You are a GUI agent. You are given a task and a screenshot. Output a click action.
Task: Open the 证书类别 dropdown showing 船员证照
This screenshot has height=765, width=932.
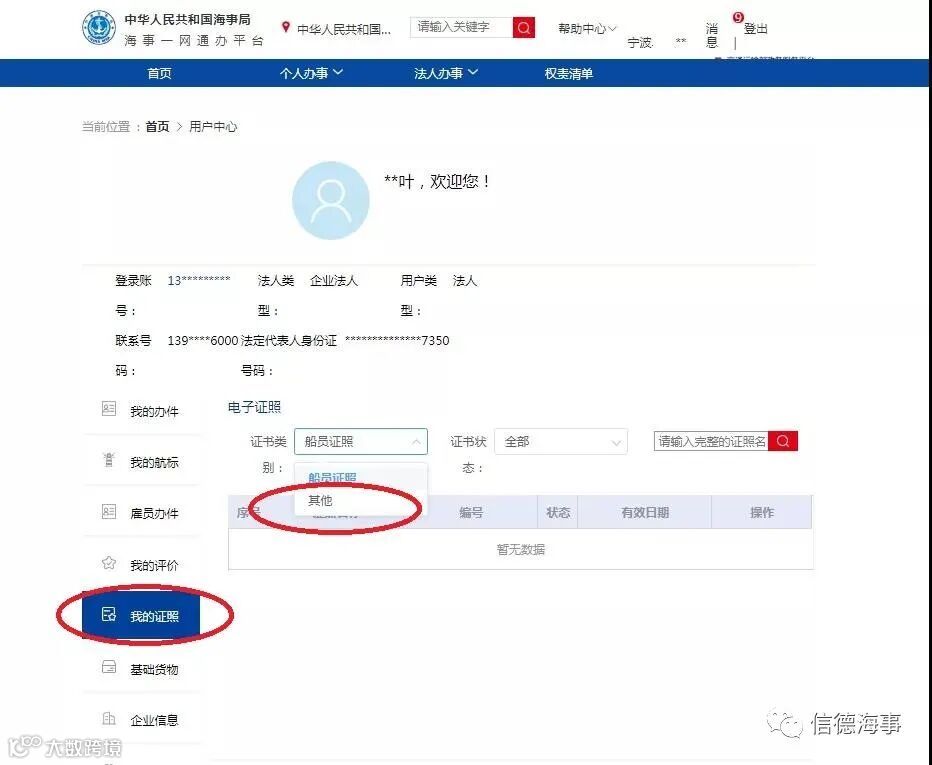click(361, 442)
